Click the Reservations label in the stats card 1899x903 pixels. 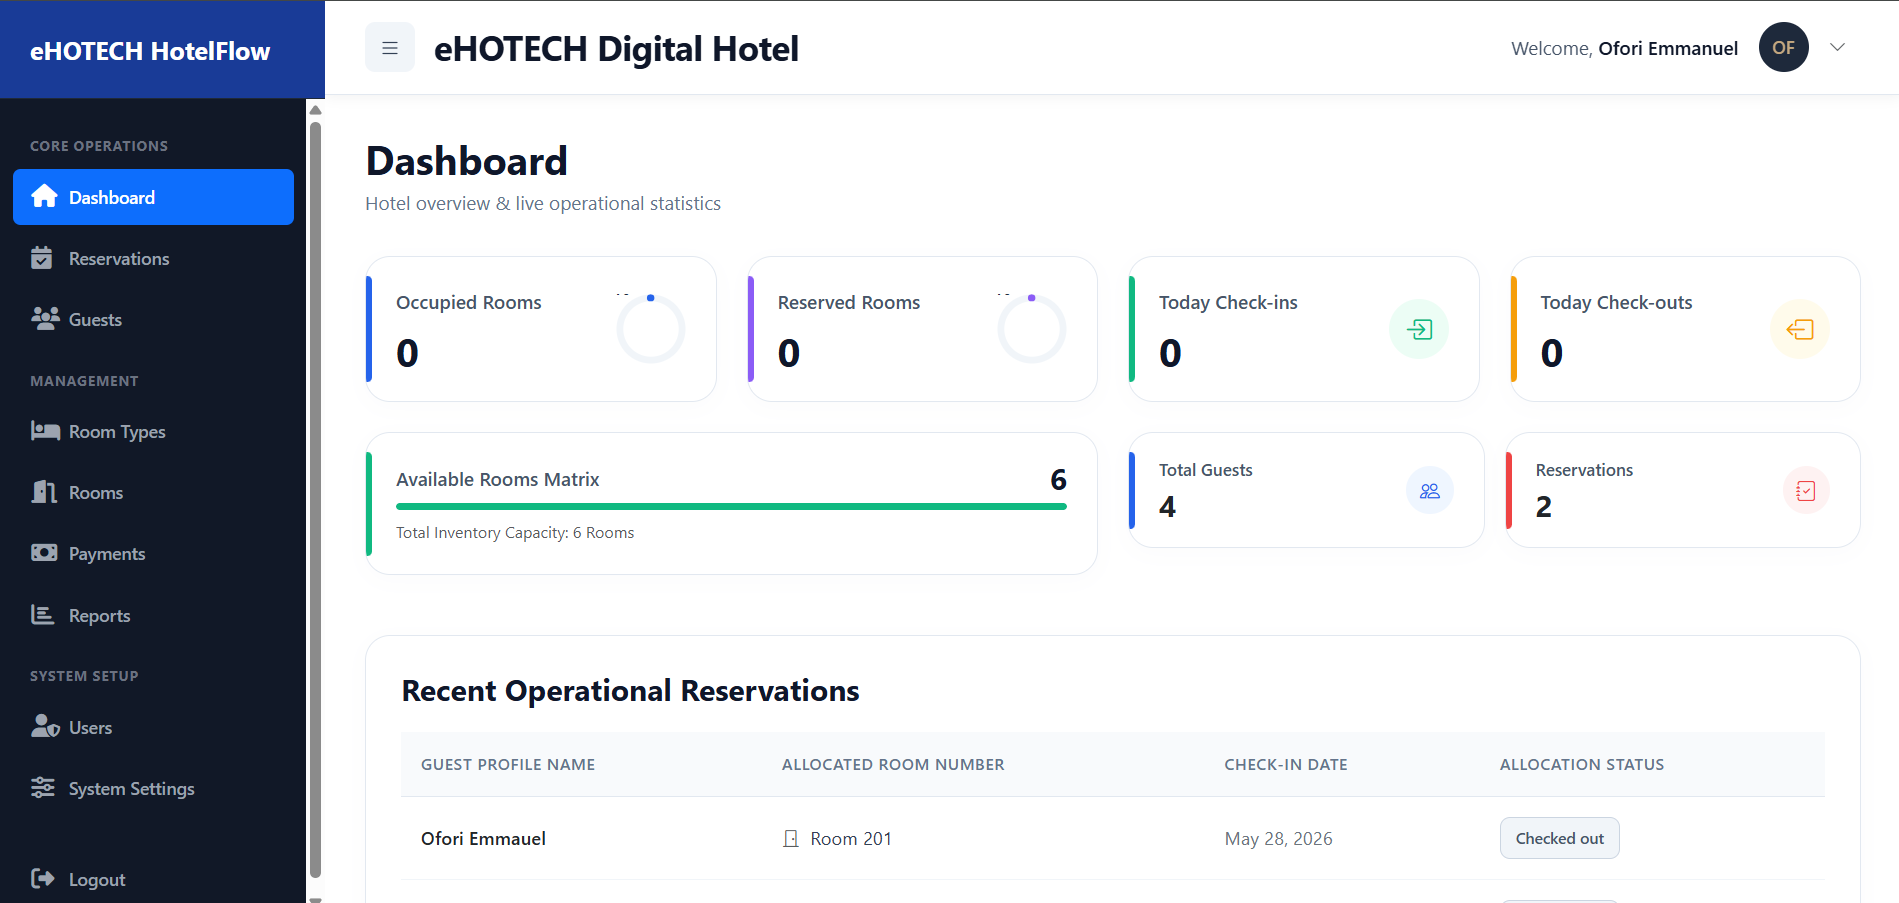pos(1584,470)
